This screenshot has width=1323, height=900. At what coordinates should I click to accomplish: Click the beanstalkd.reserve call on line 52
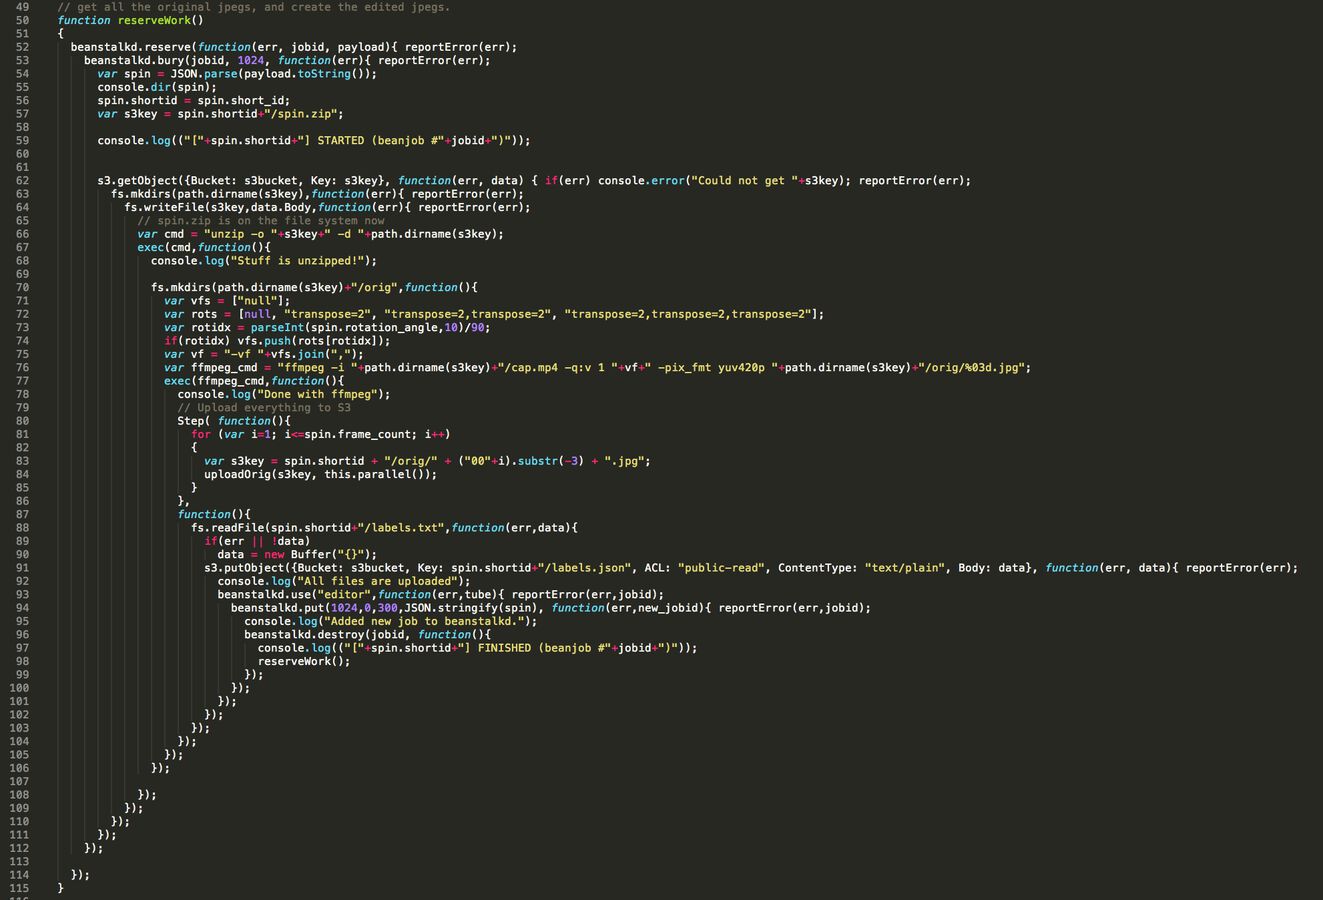click(x=130, y=46)
